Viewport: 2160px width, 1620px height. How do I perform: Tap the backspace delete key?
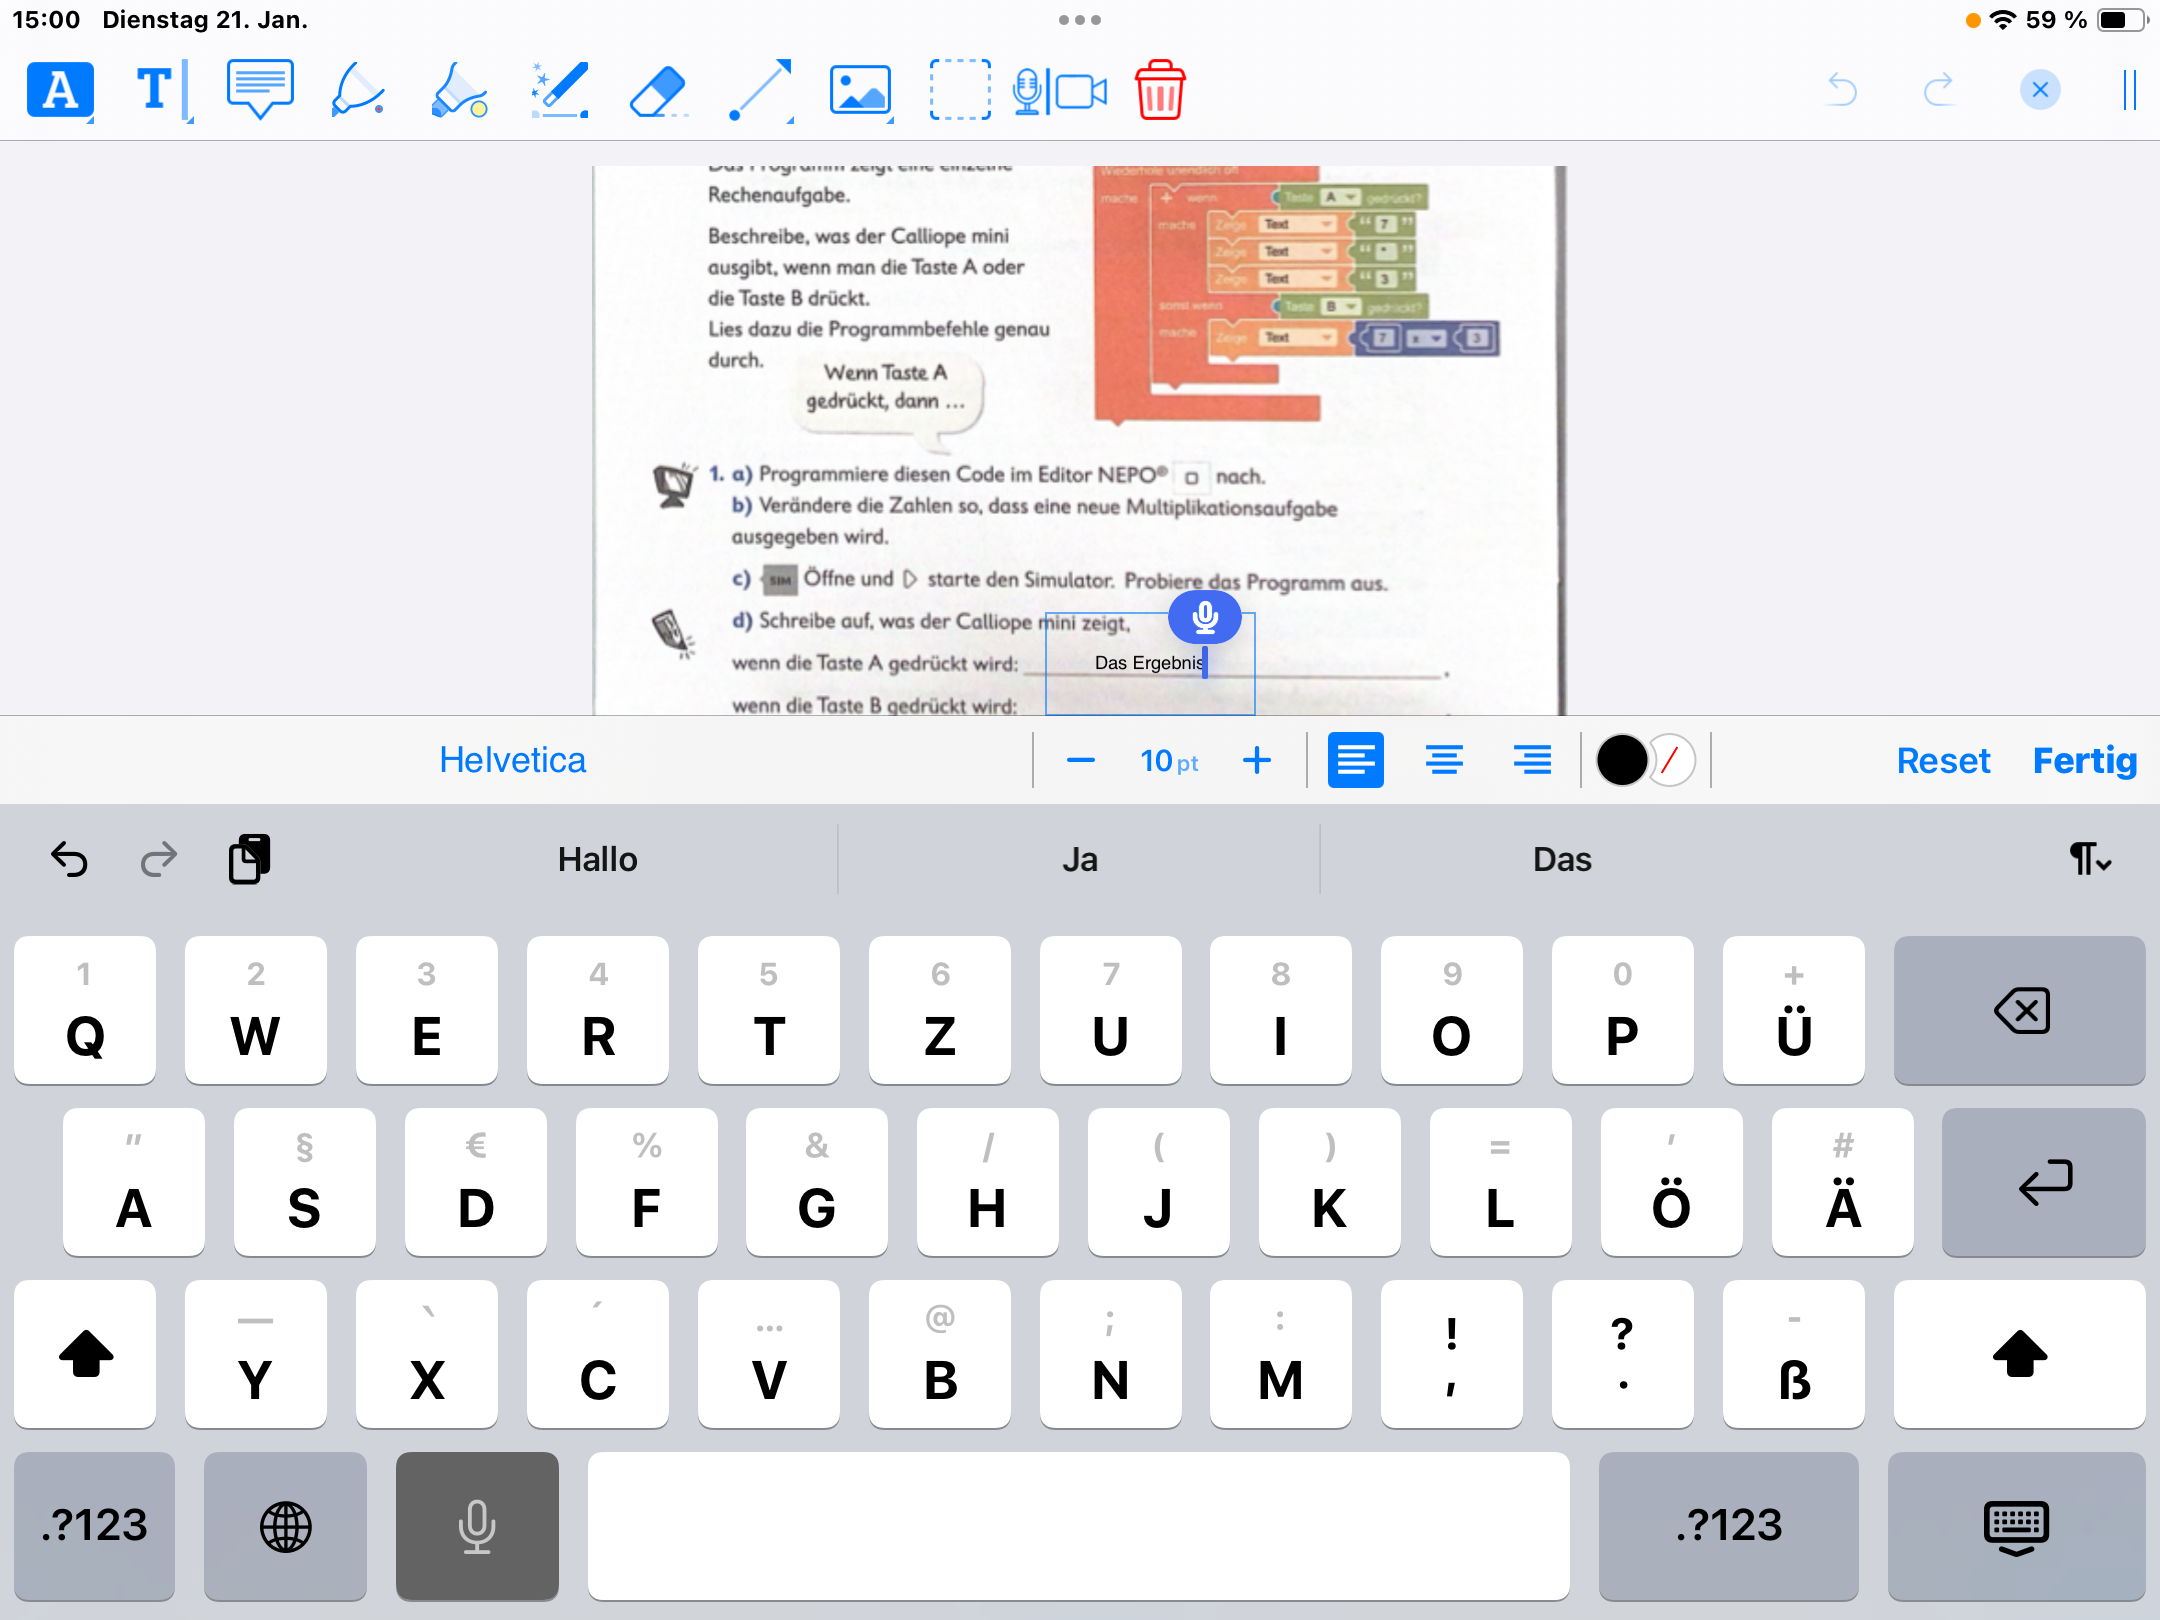coord(2019,1011)
